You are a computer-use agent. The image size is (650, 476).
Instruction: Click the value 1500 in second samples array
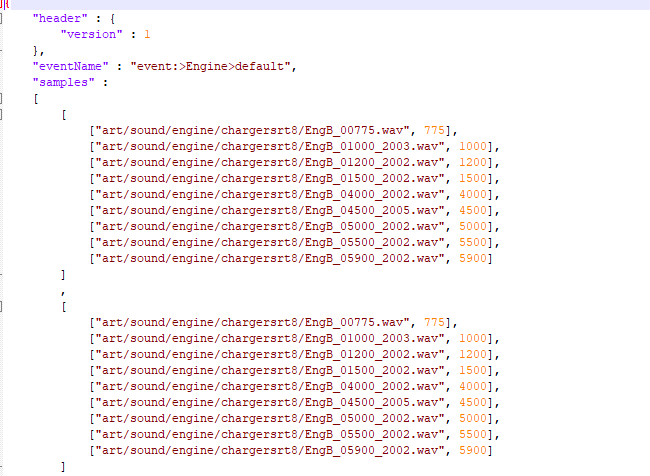pos(473,371)
